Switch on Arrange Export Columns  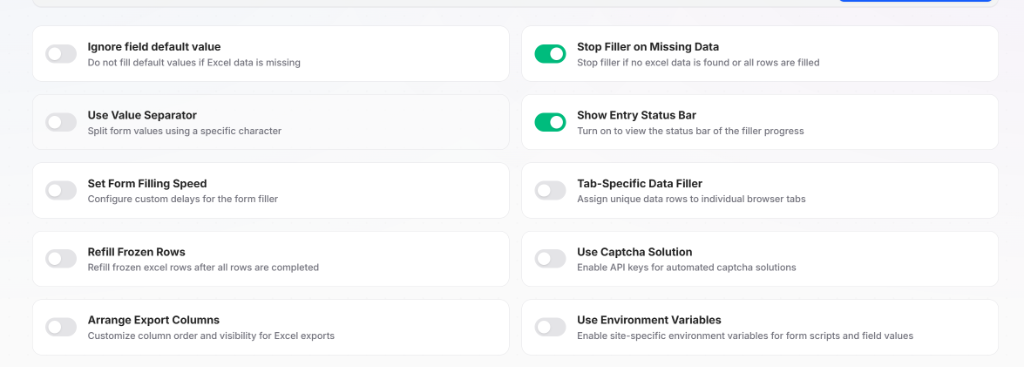[x=61, y=327]
